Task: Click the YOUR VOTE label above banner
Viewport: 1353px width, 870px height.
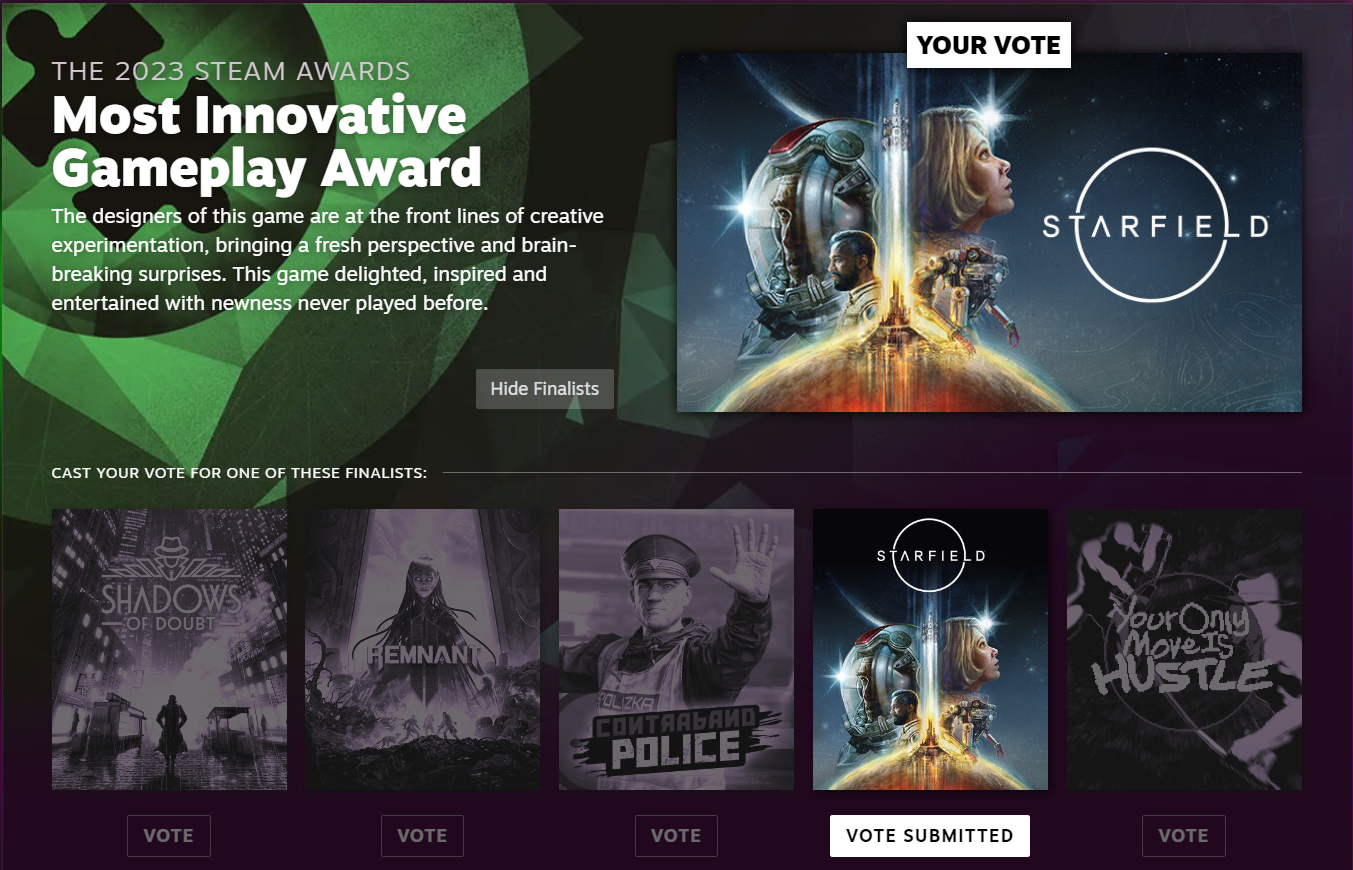Action: coord(989,45)
